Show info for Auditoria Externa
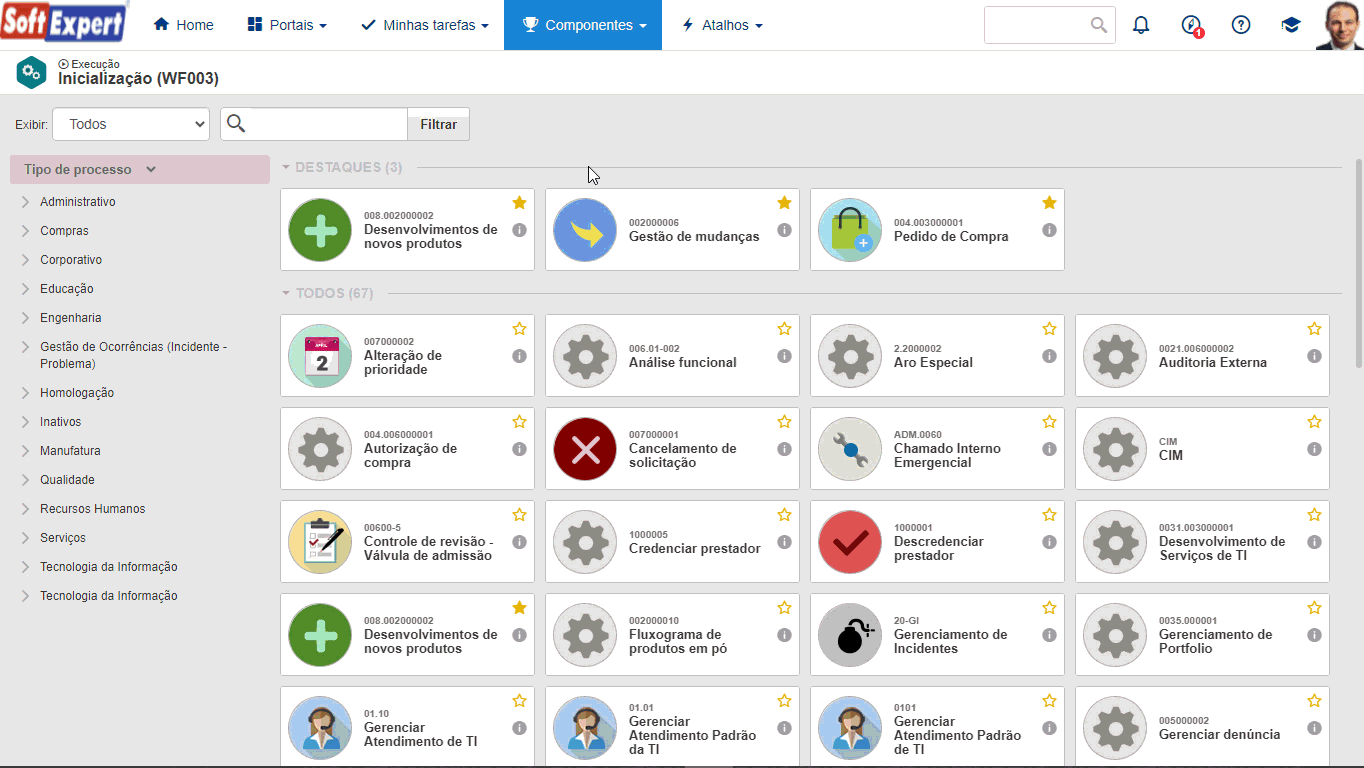The width and height of the screenshot is (1364, 768). (x=1314, y=356)
